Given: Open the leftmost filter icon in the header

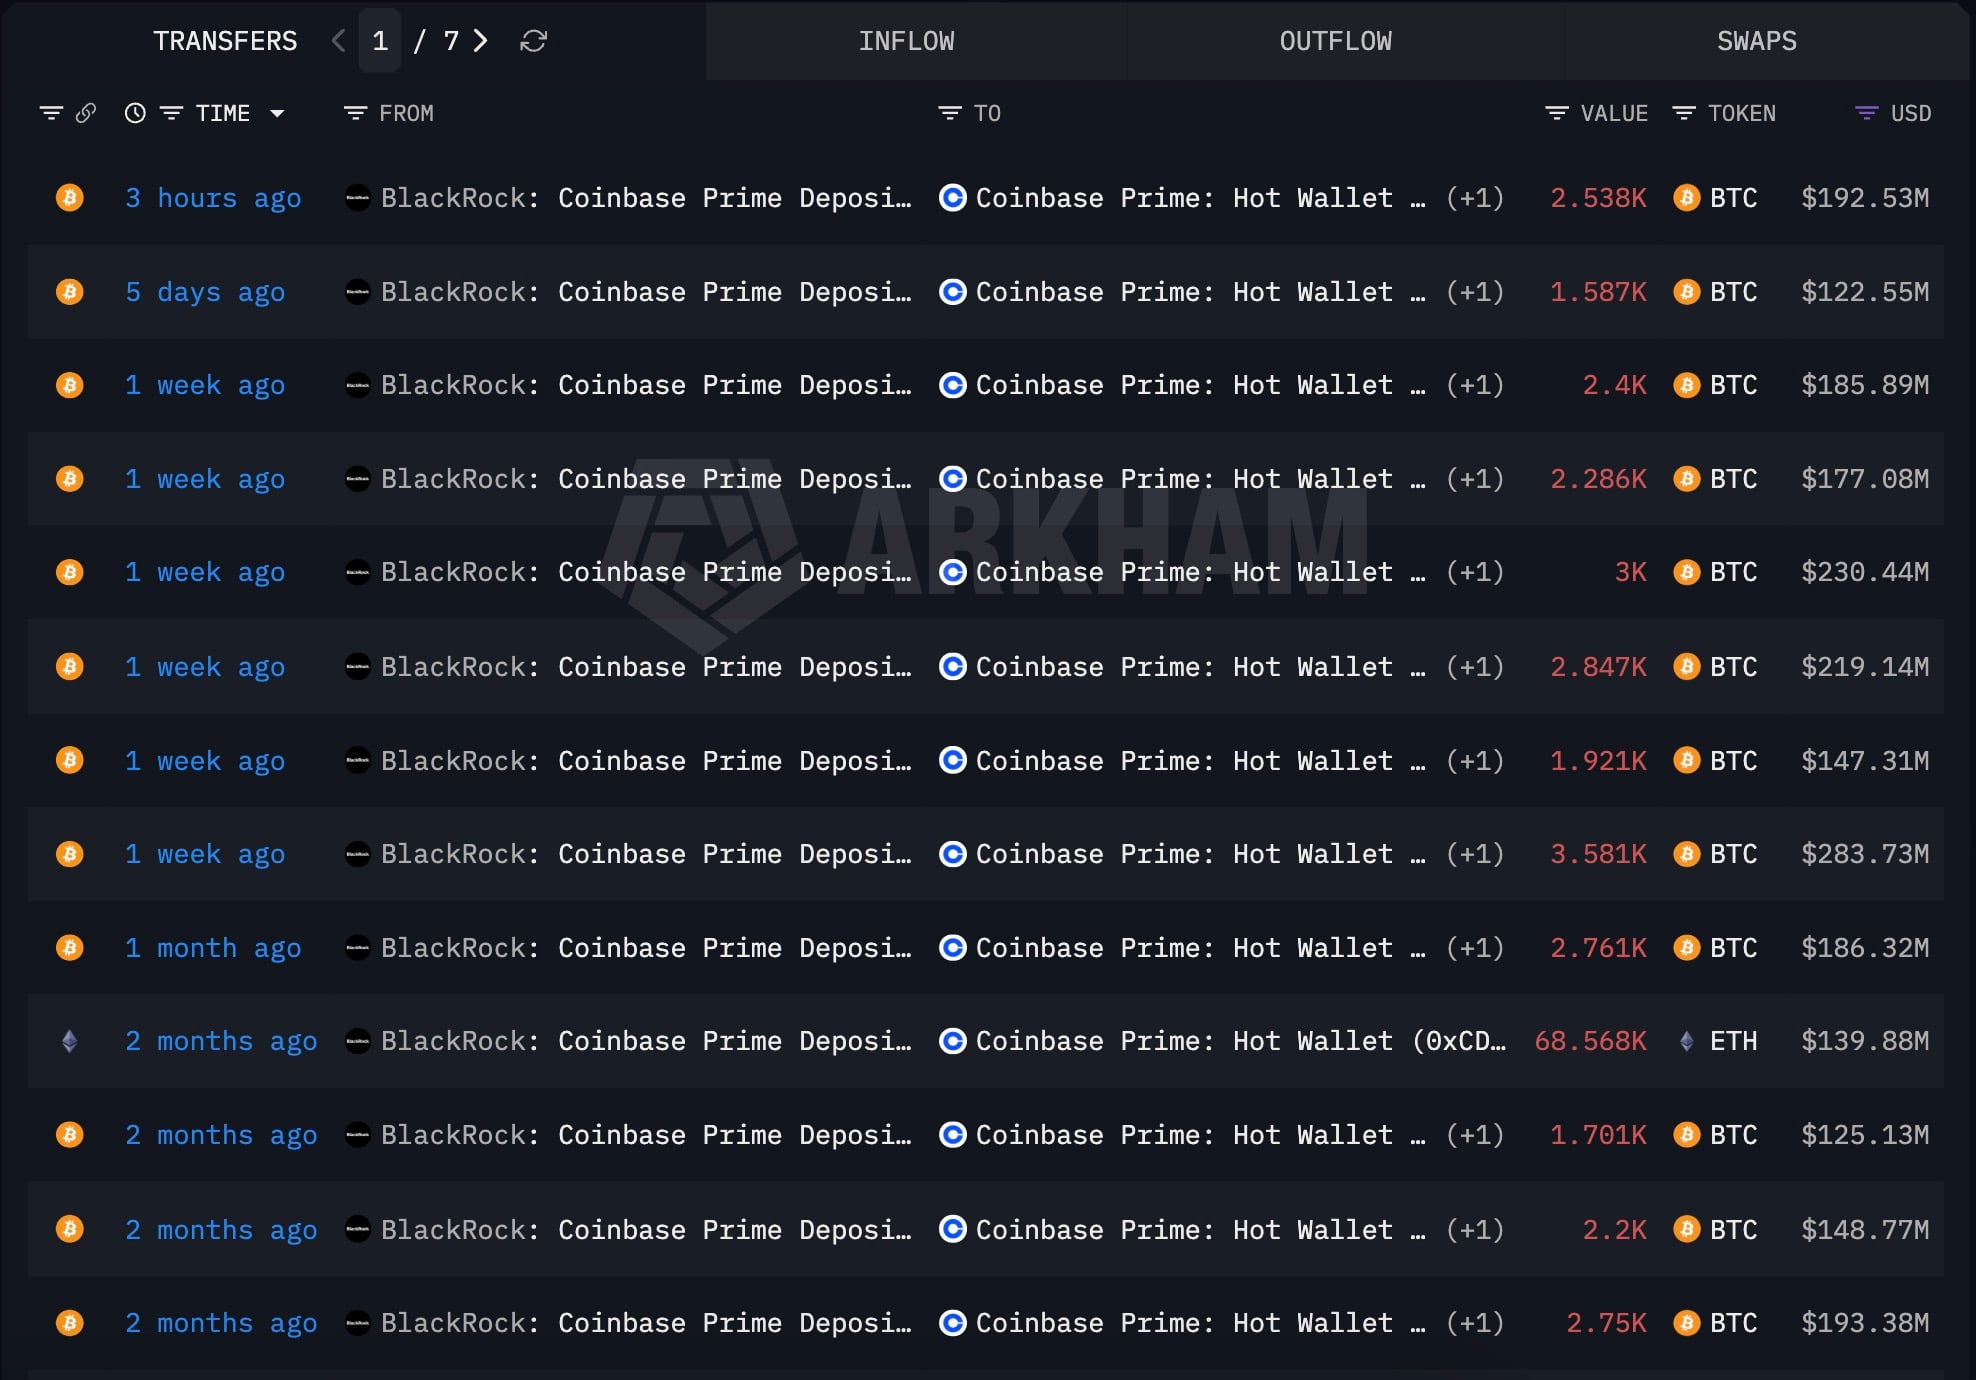Looking at the screenshot, I should click(51, 113).
